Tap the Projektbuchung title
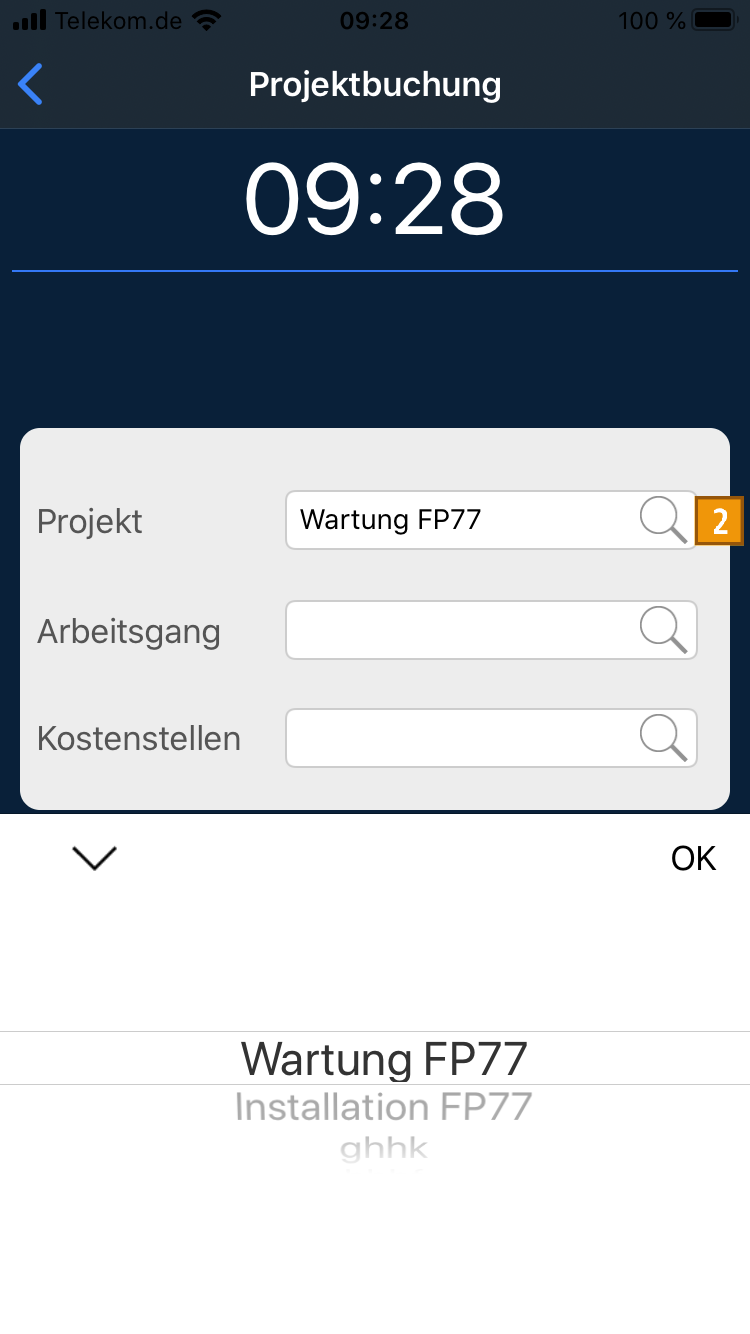Image resolution: width=750 pixels, height=1334 pixels. (375, 84)
